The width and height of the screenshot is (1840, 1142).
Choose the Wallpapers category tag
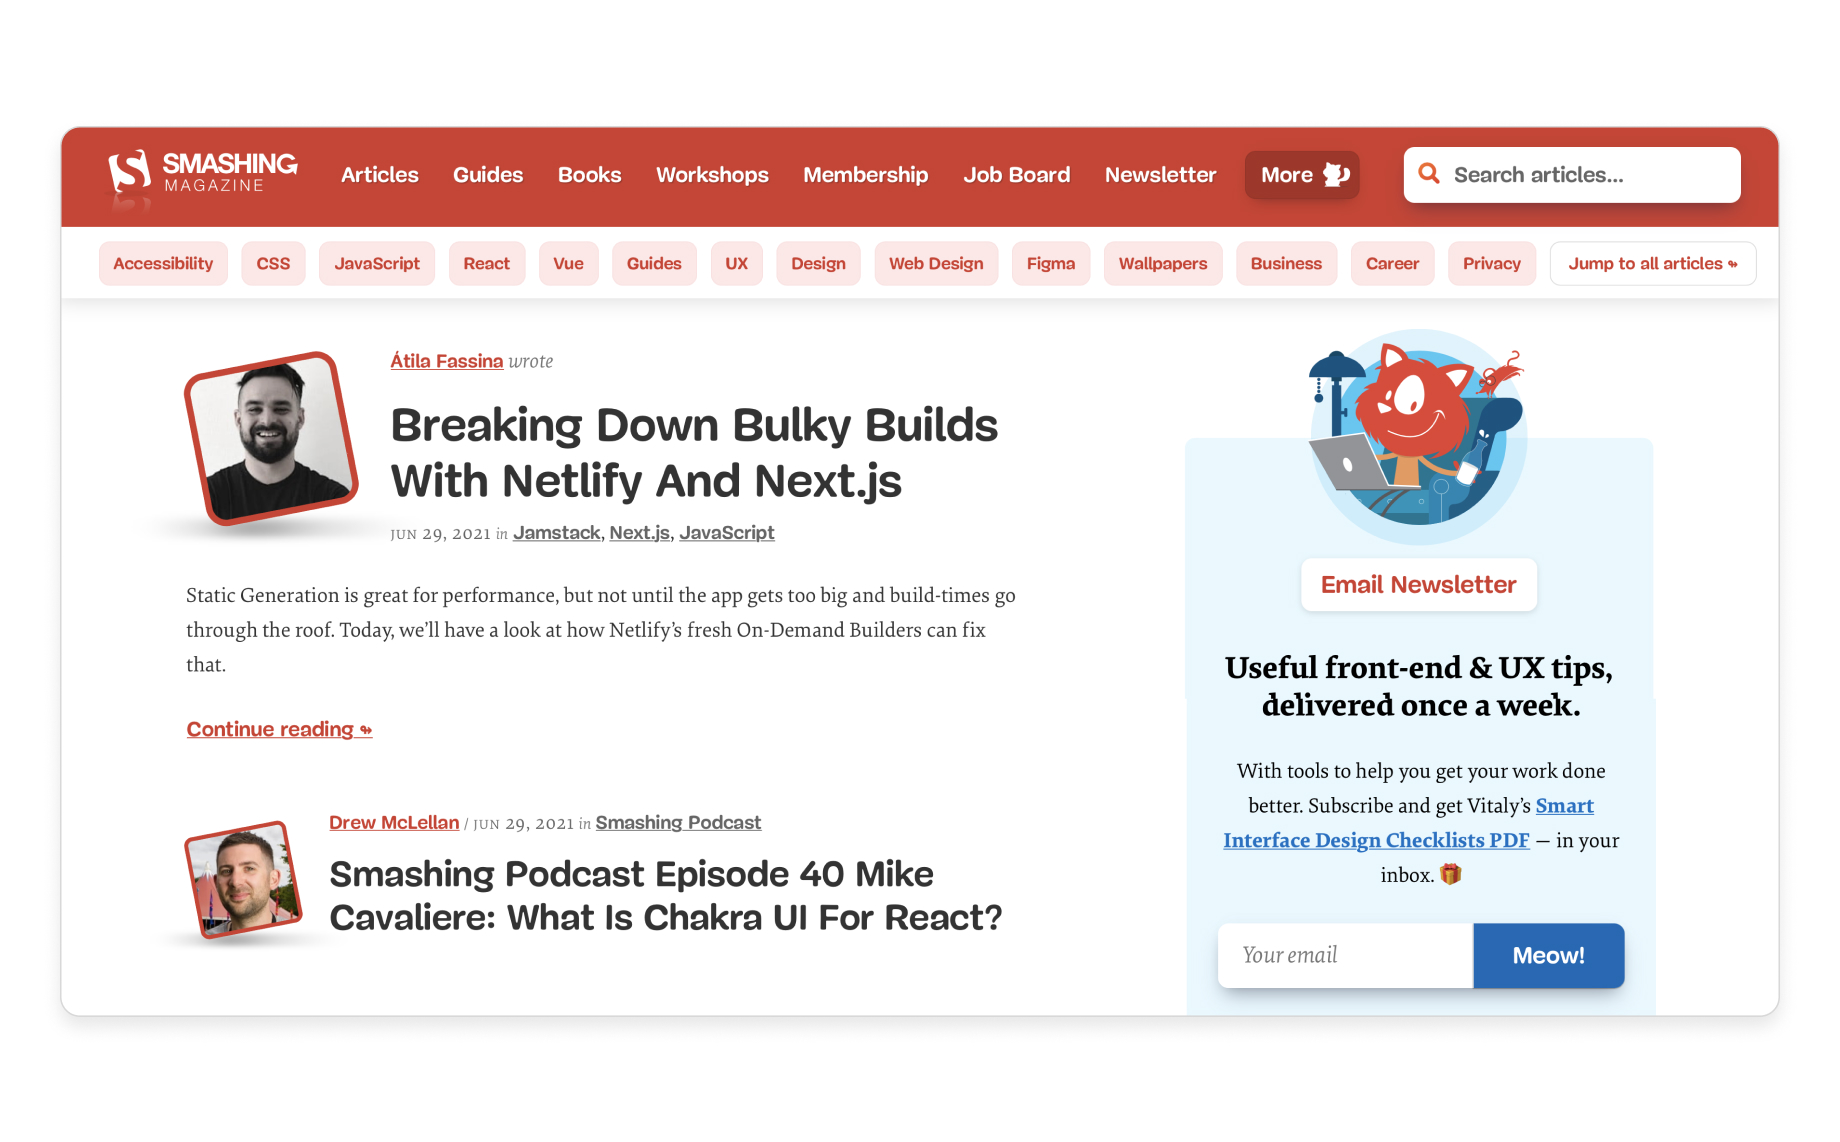pyautogui.click(x=1162, y=264)
